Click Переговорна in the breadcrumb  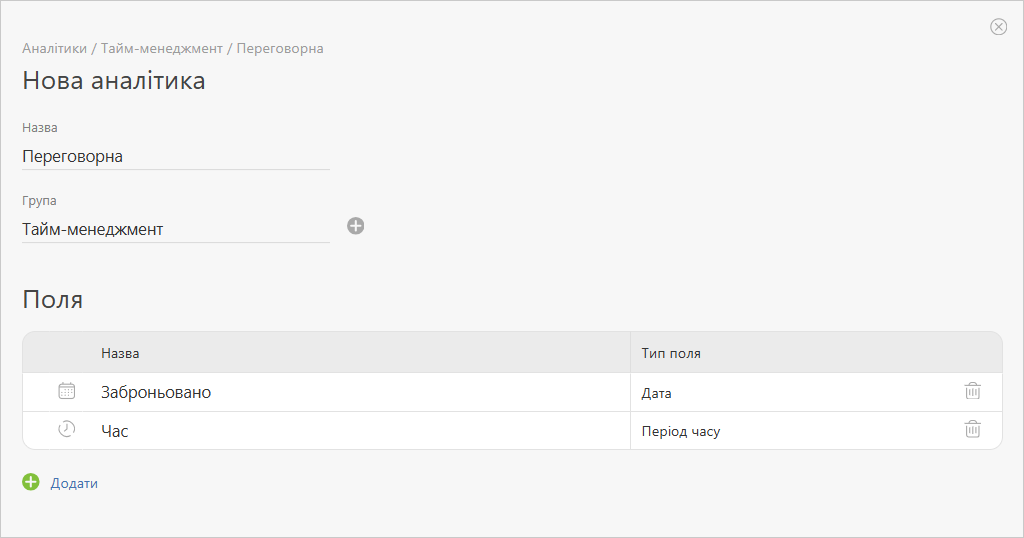coord(280,48)
